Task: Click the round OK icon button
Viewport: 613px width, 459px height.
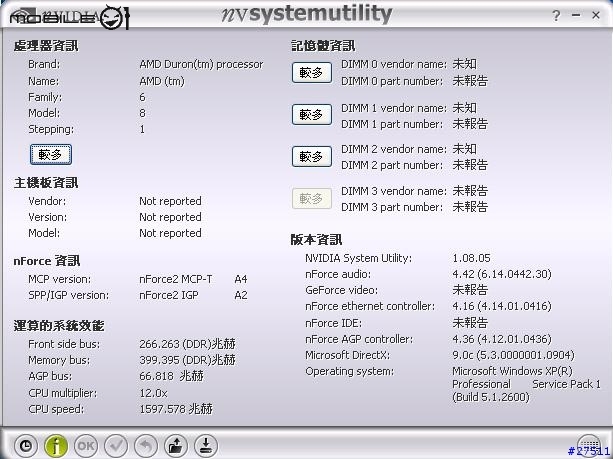Action: tap(86, 446)
